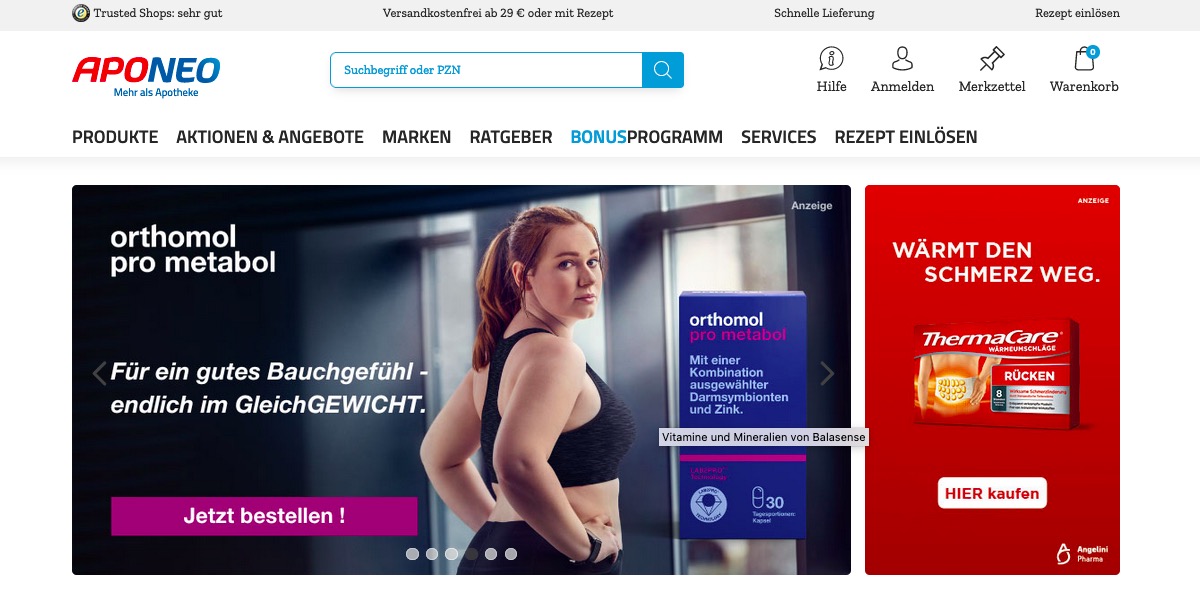Go to previous banner slide arrow
1200x595 pixels.
point(99,374)
